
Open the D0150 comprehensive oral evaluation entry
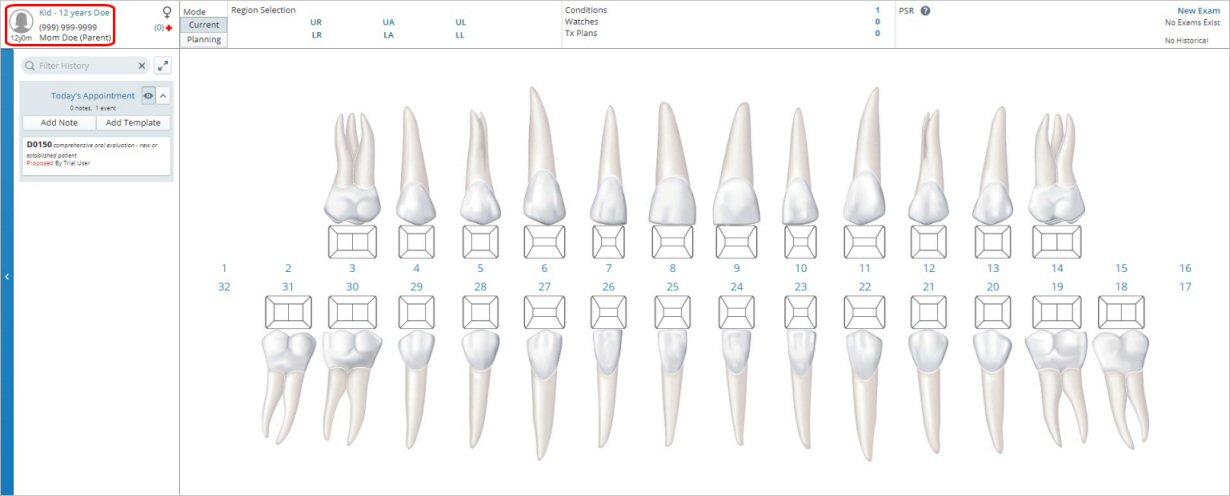pyautogui.click(x=96, y=153)
